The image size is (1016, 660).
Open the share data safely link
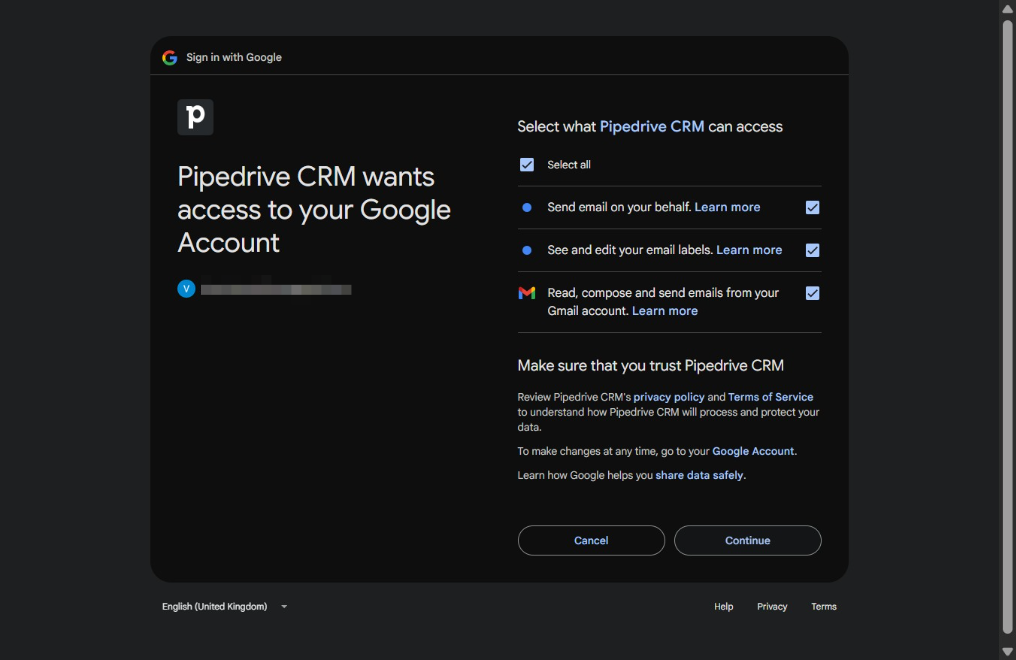pyautogui.click(x=699, y=475)
